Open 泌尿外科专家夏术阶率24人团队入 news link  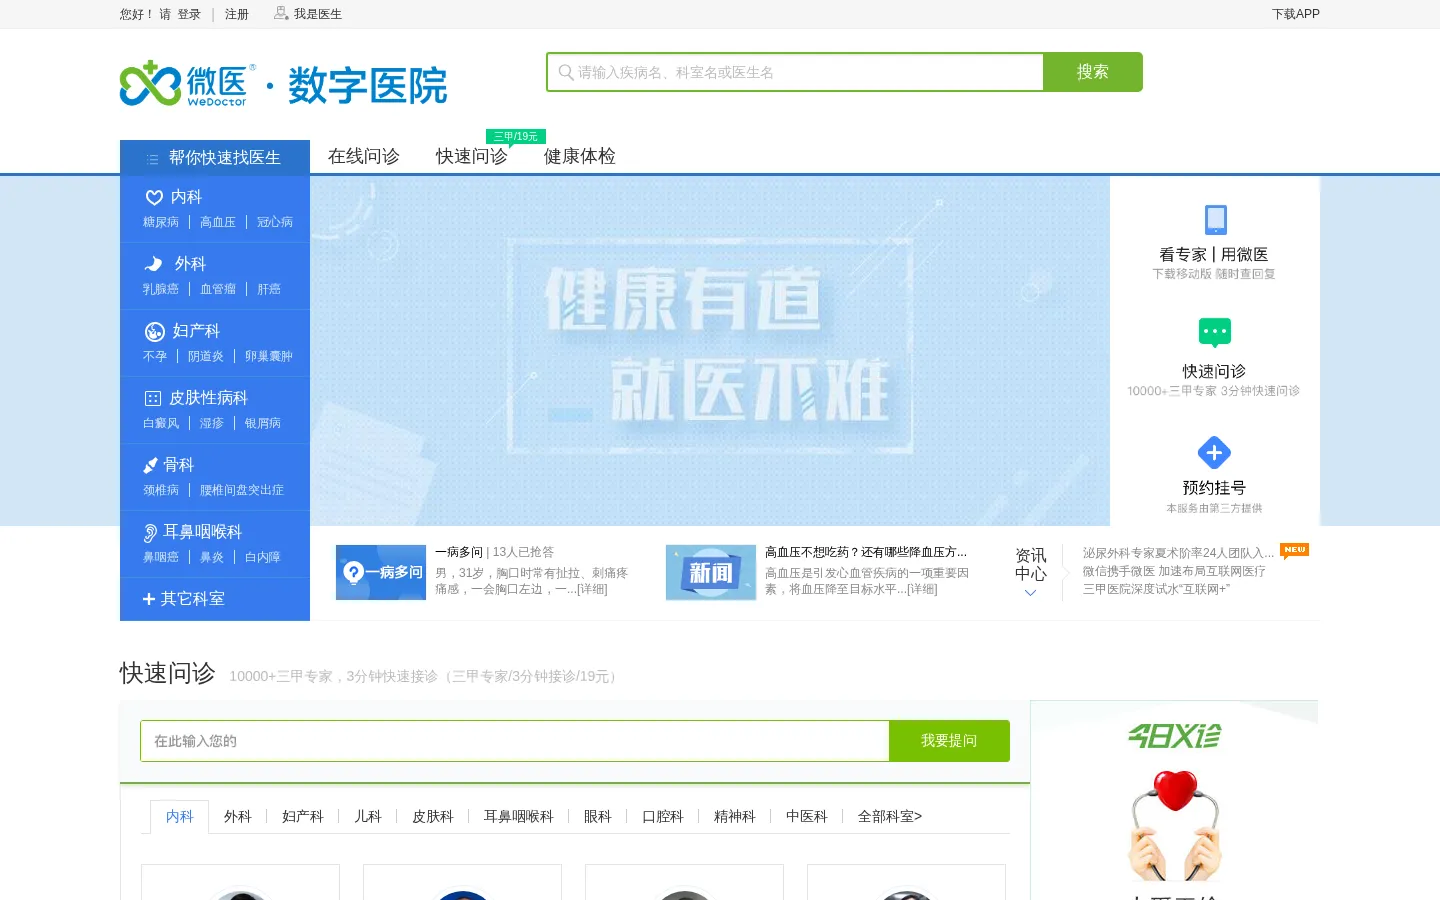coord(1179,553)
